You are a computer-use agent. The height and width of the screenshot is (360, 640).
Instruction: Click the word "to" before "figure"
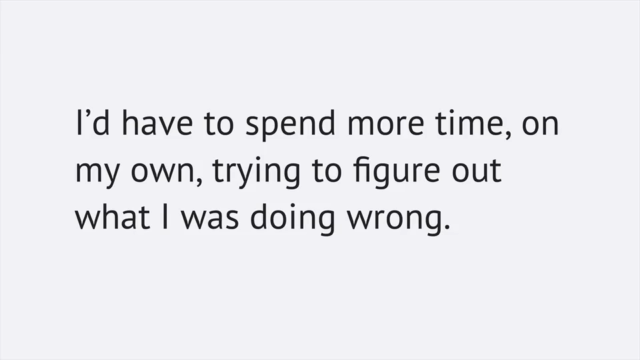tap(327, 171)
